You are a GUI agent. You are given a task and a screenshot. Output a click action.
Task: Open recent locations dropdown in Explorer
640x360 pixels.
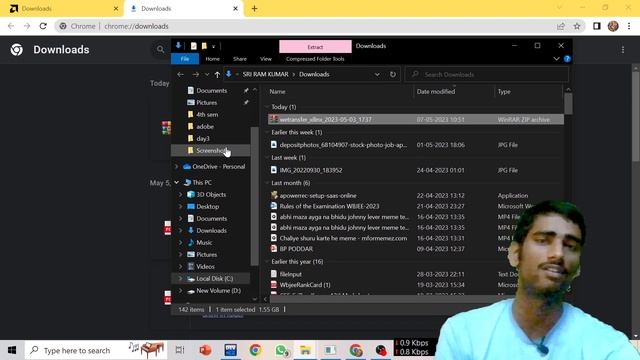(x=207, y=74)
